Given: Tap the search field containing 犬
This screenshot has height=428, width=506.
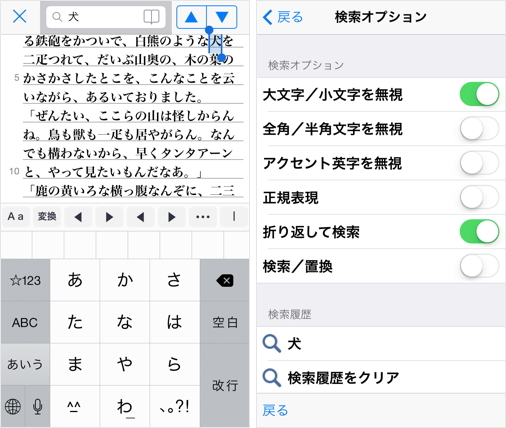Looking at the screenshot, I should tap(106, 17).
